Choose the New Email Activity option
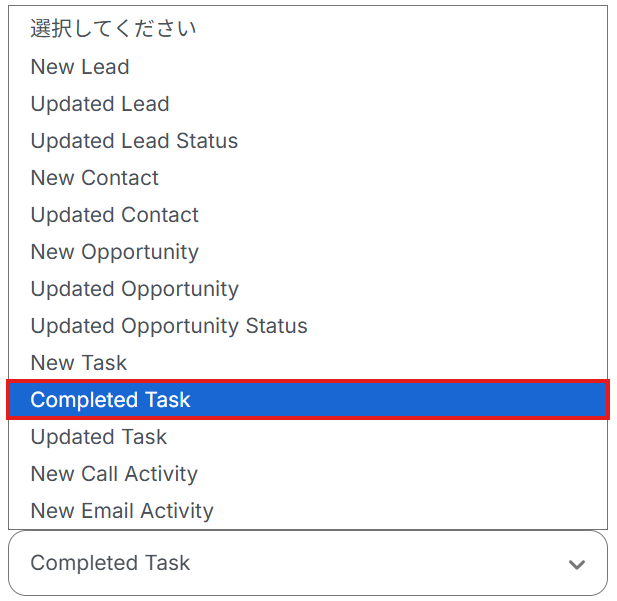The height and width of the screenshot is (601, 617). click(122, 511)
